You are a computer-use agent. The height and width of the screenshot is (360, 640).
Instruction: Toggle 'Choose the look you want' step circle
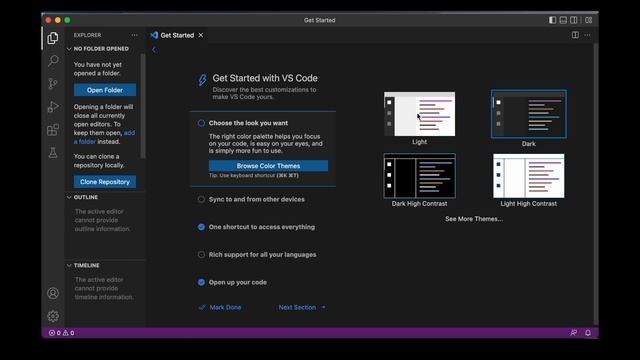[201, 123]
